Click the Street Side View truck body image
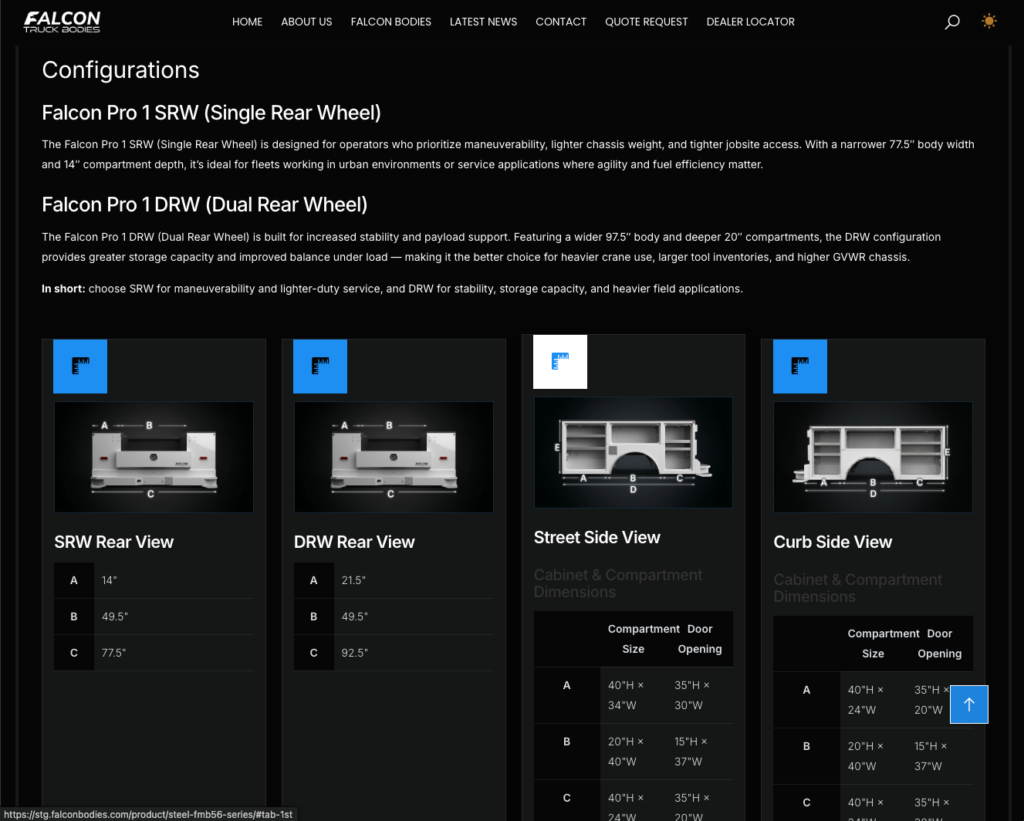Image resolution: width=1024 pixels, height=821 pixels. (633, 452)
